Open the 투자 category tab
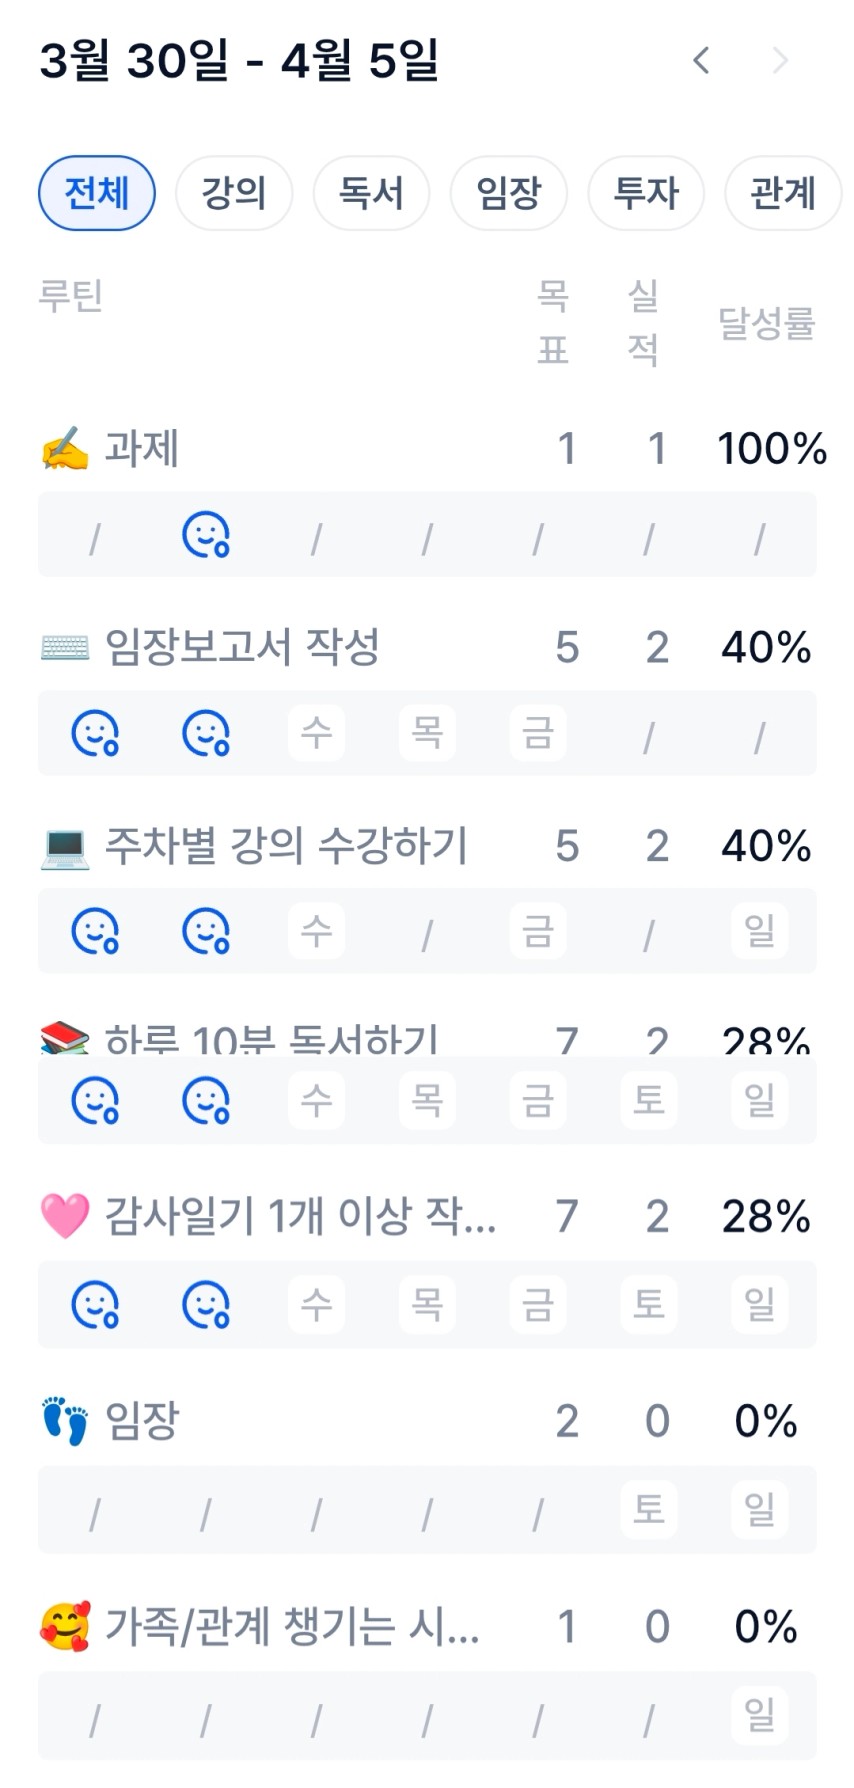854x1788 pixels. (x=646, y=193)
